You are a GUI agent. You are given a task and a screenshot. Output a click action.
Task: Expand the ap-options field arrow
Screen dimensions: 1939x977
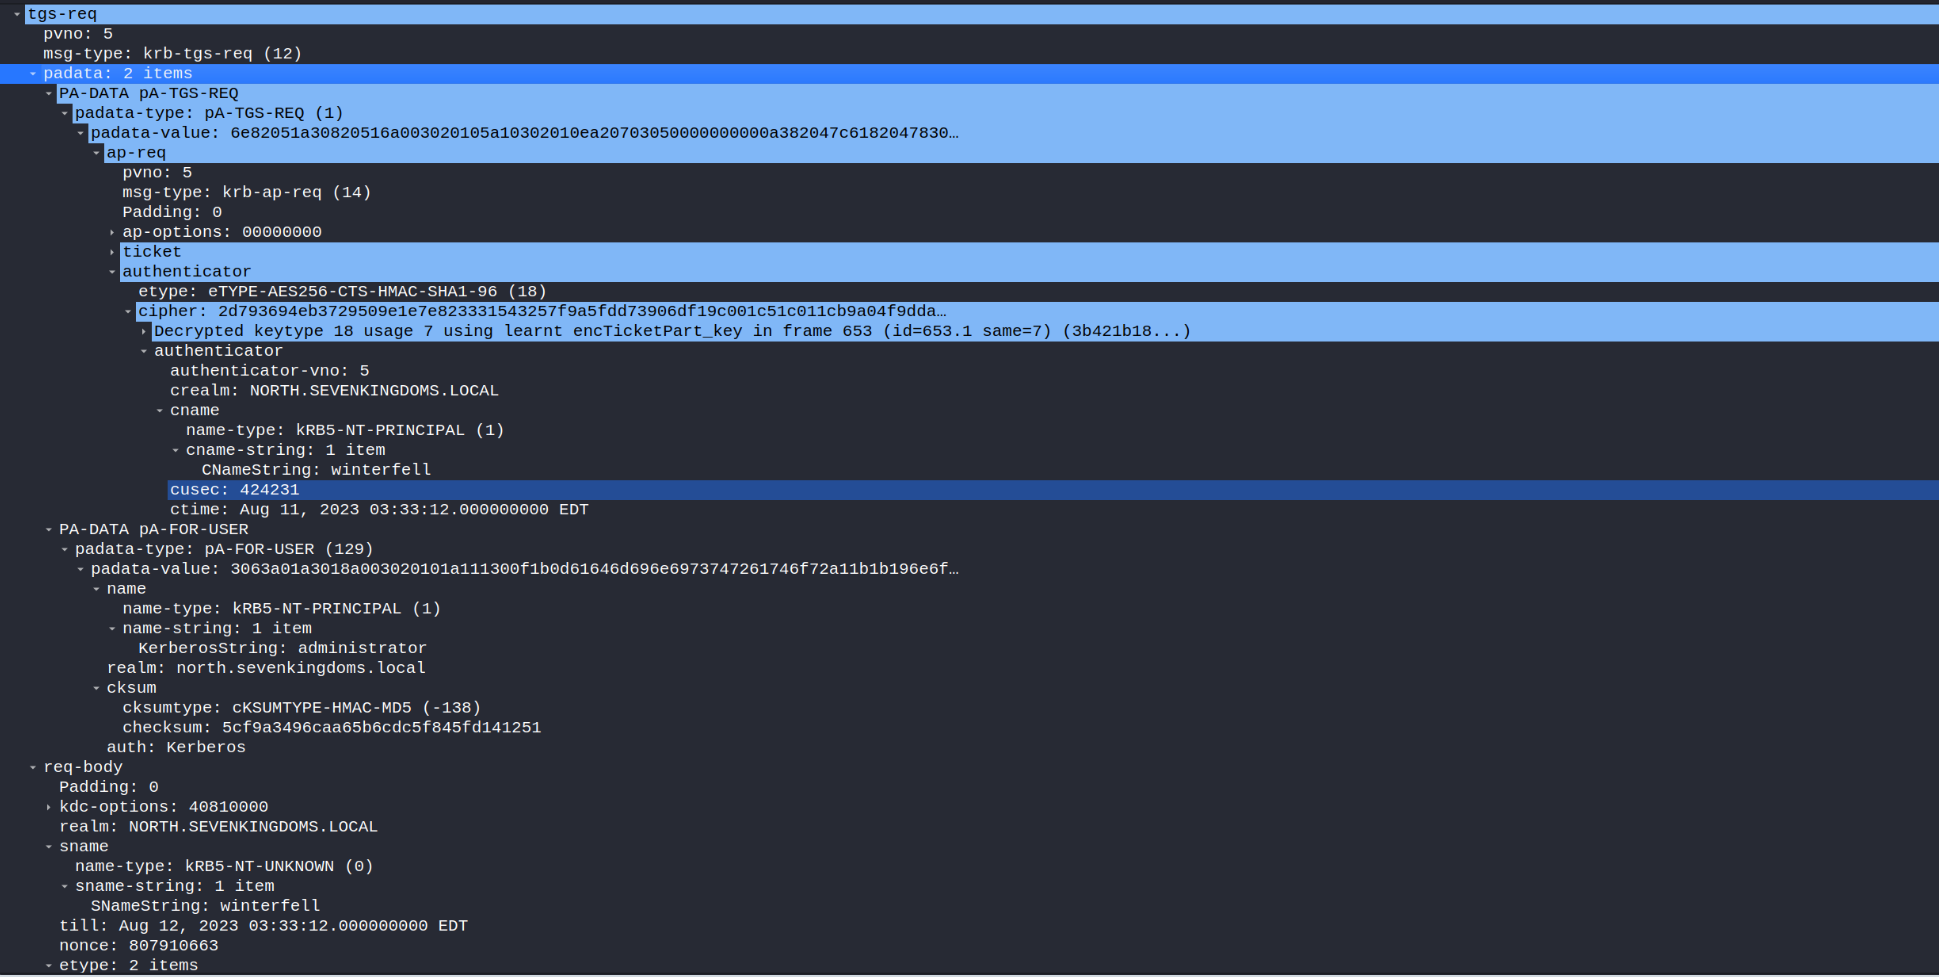(x=112, y=232)
